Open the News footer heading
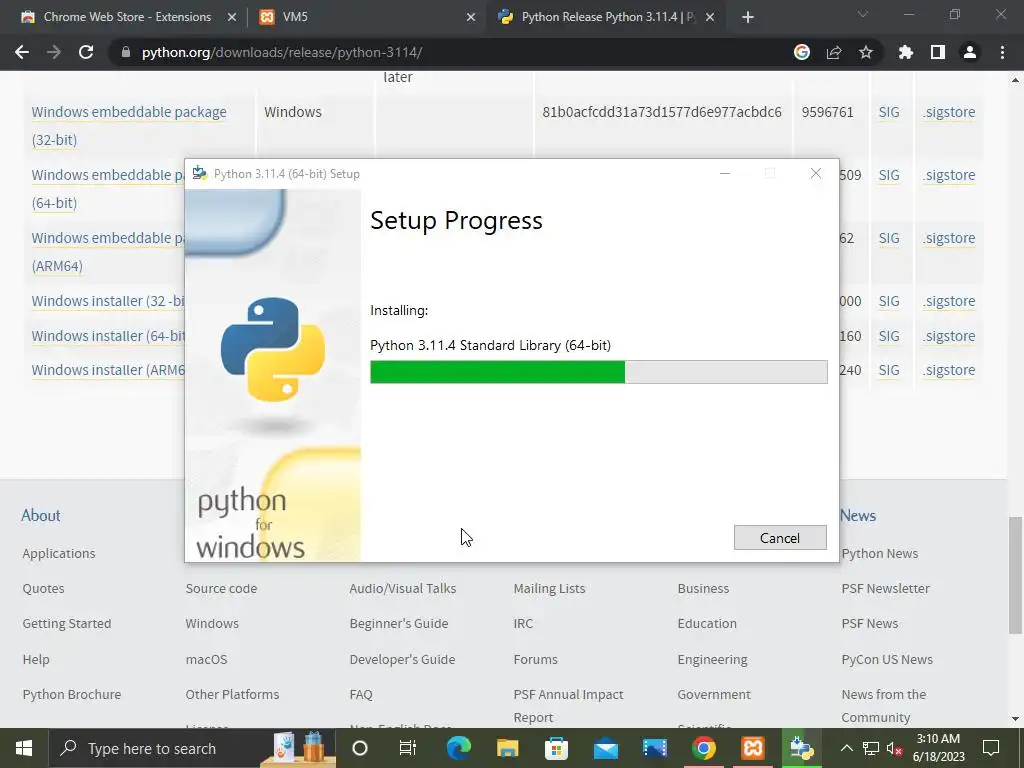 tap(857, 515)
